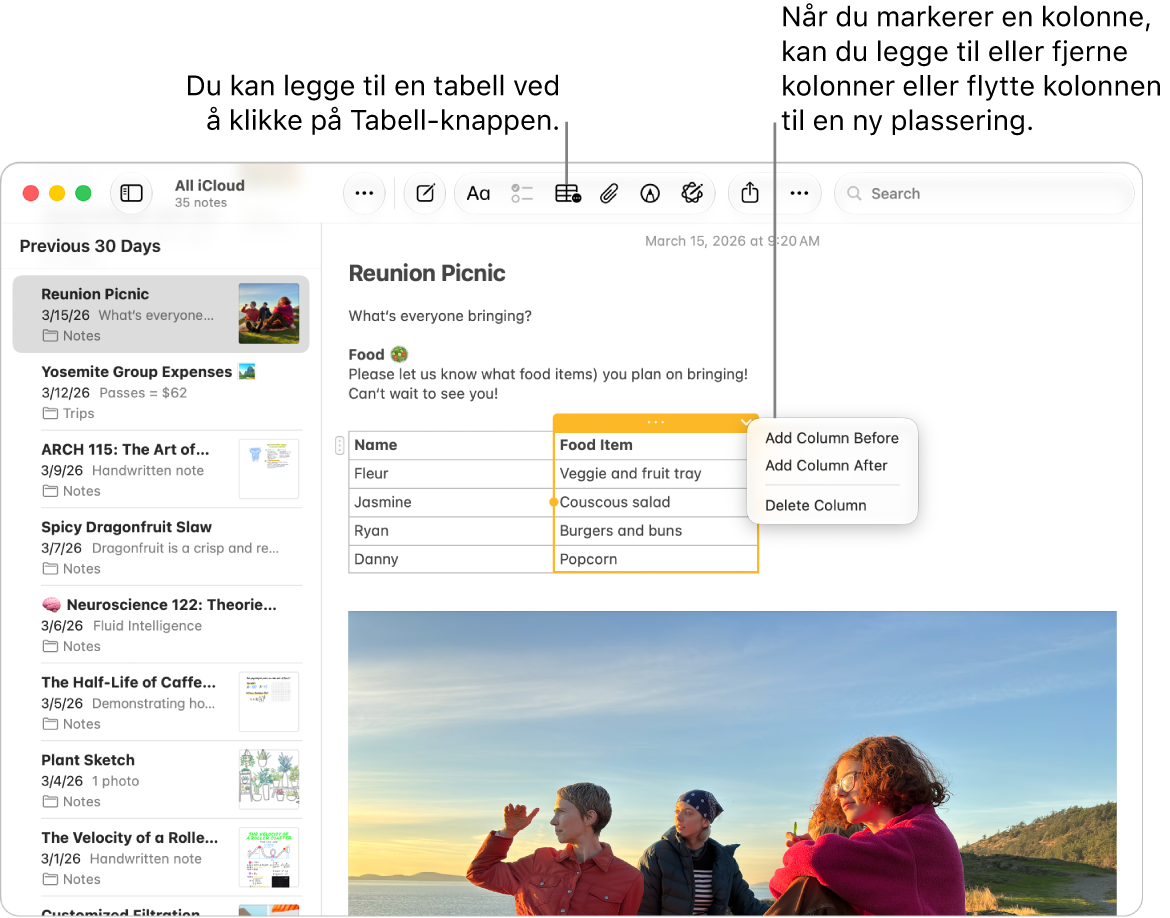Click the writing tools icon beside markup
The width and height of the screenshot is (1170, 918).
click(692, 193)
